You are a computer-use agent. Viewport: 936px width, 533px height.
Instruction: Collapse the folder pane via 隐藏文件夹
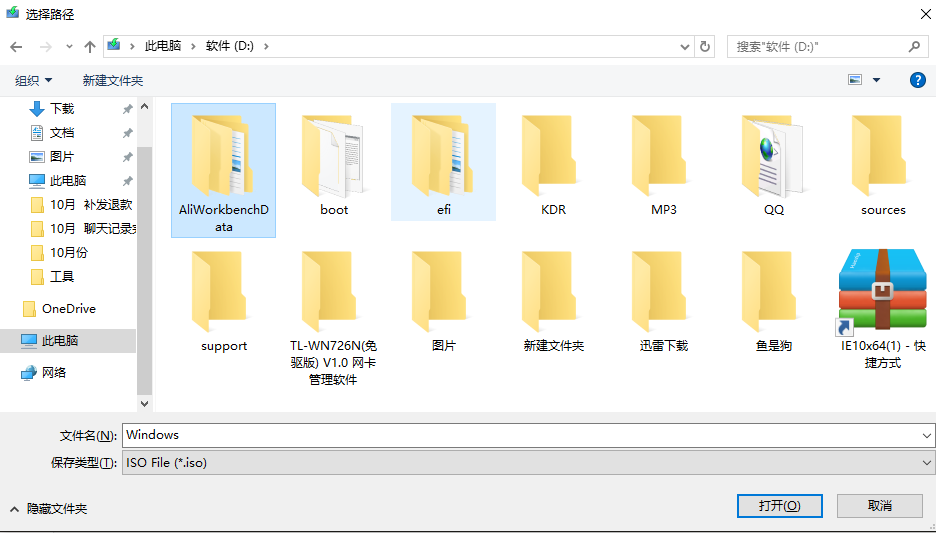48,509
